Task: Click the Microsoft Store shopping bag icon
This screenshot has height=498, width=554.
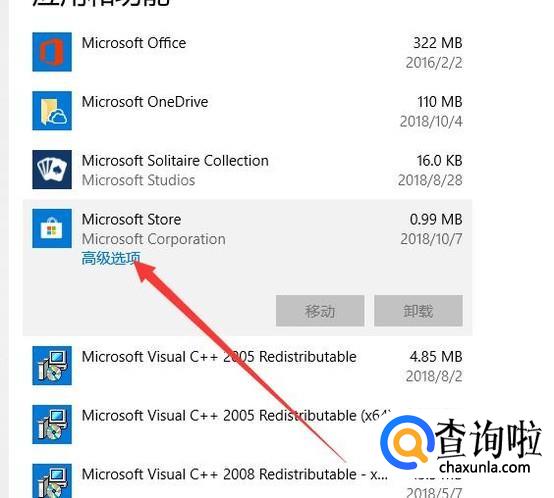Action: click(52, 229)
